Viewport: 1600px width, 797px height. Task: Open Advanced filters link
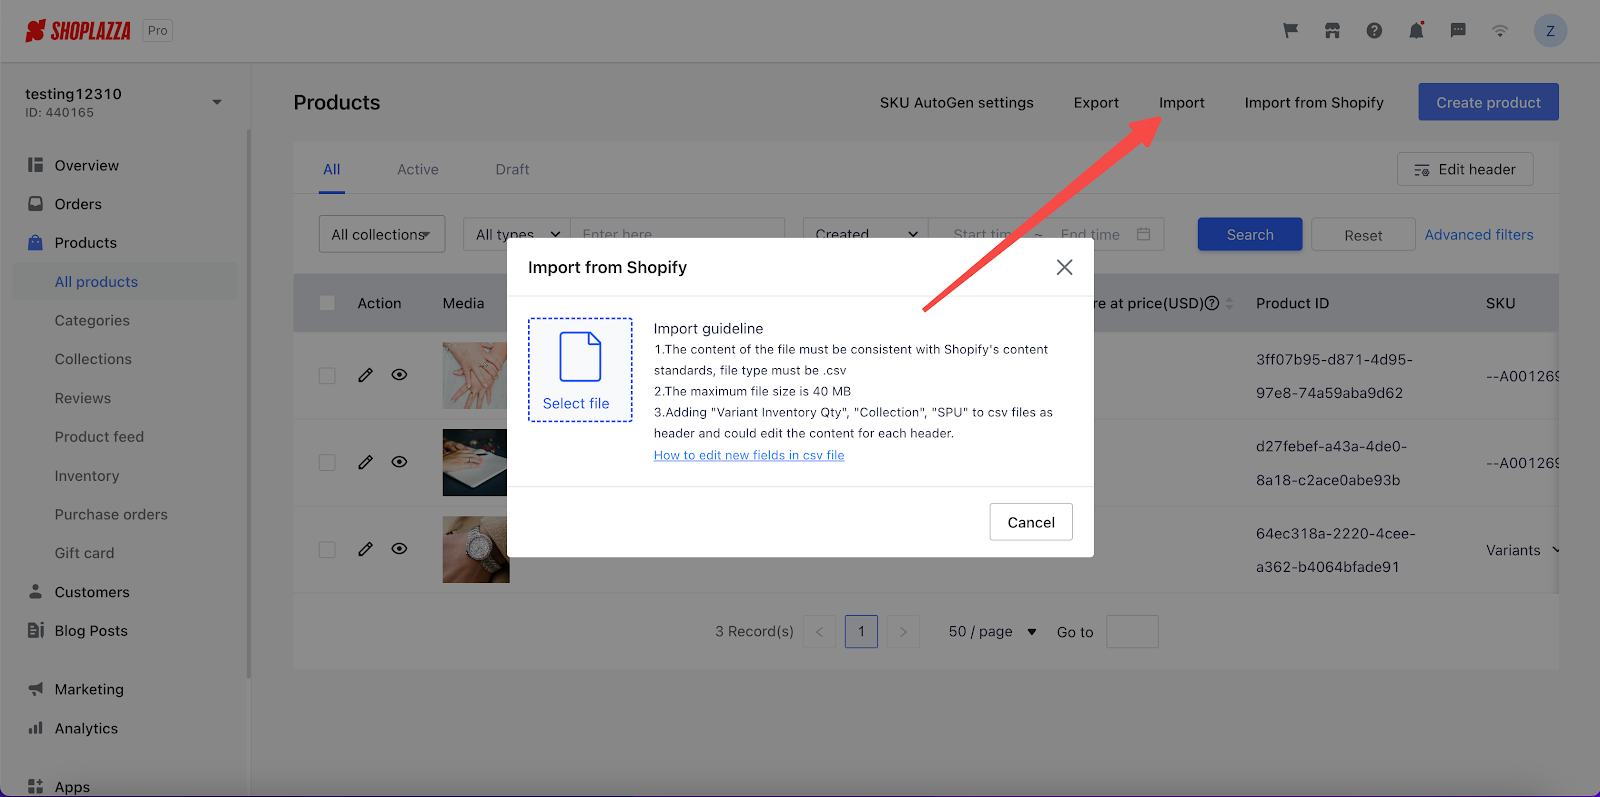coord(1479,234)
